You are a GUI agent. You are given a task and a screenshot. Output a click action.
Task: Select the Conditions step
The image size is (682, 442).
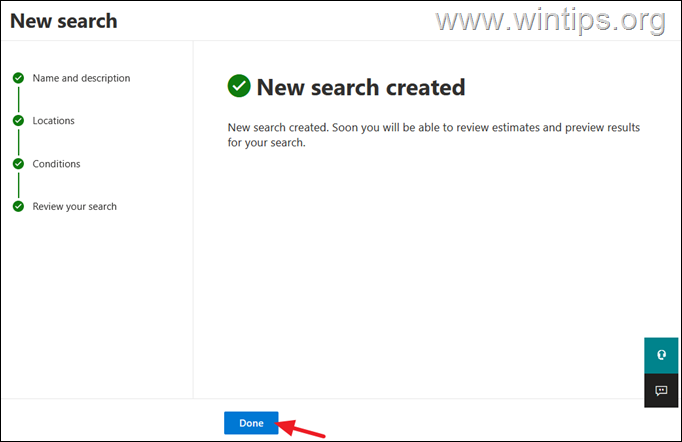pyautogui.click(x=57, y=164)
